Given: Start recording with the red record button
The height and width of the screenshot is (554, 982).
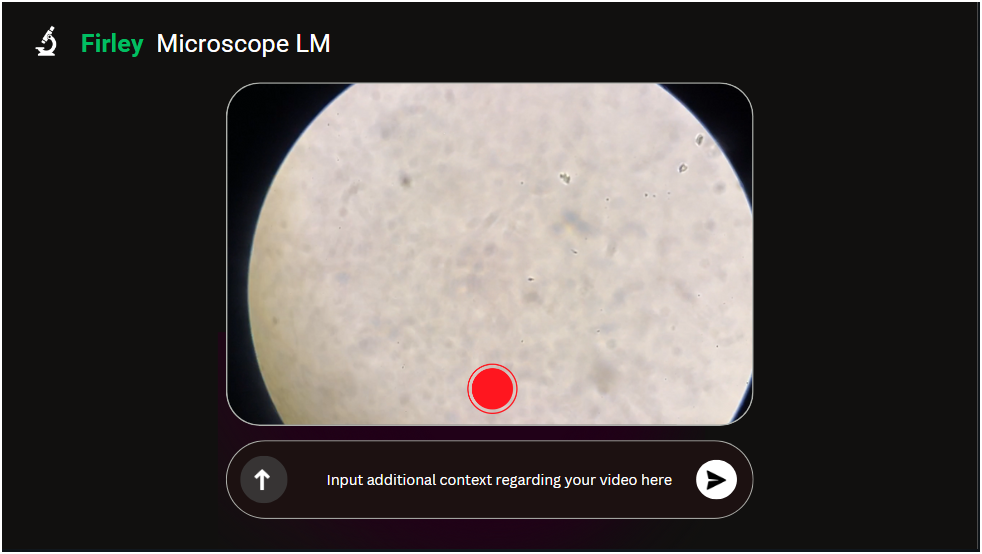Looking at the screenshot, I should (492, 389).
